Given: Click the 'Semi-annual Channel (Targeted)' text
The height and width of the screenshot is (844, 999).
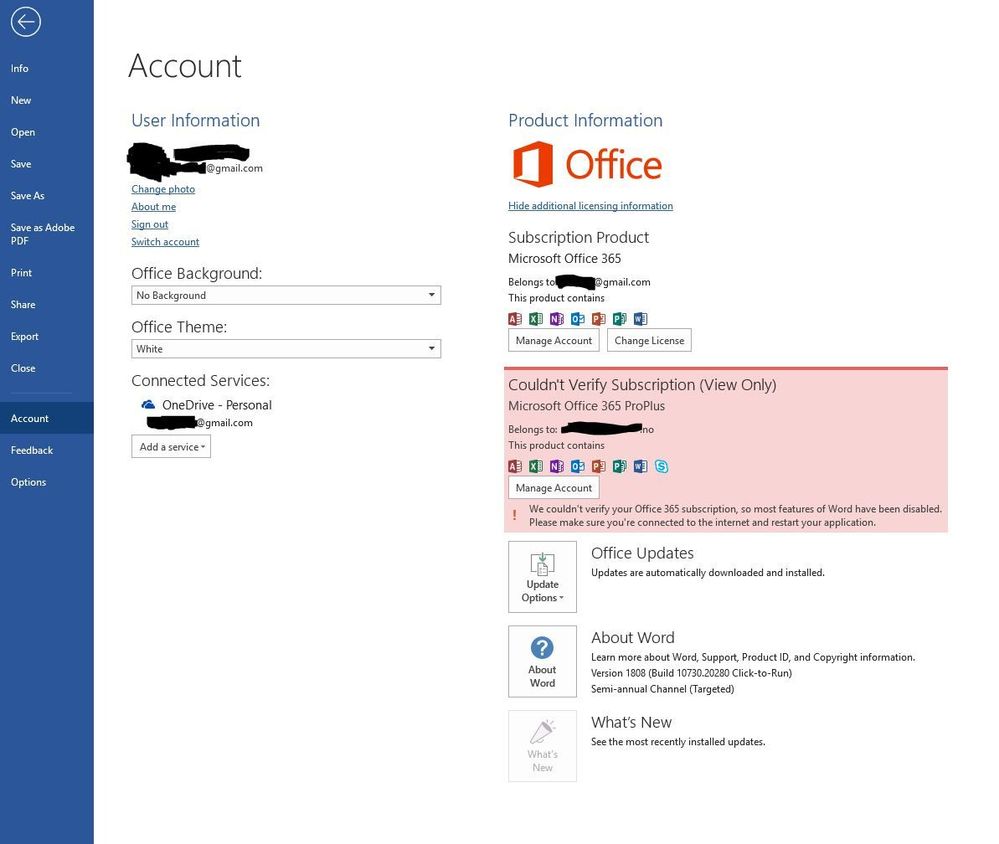Looking at the screenshot, I should (x=663, y=689).
